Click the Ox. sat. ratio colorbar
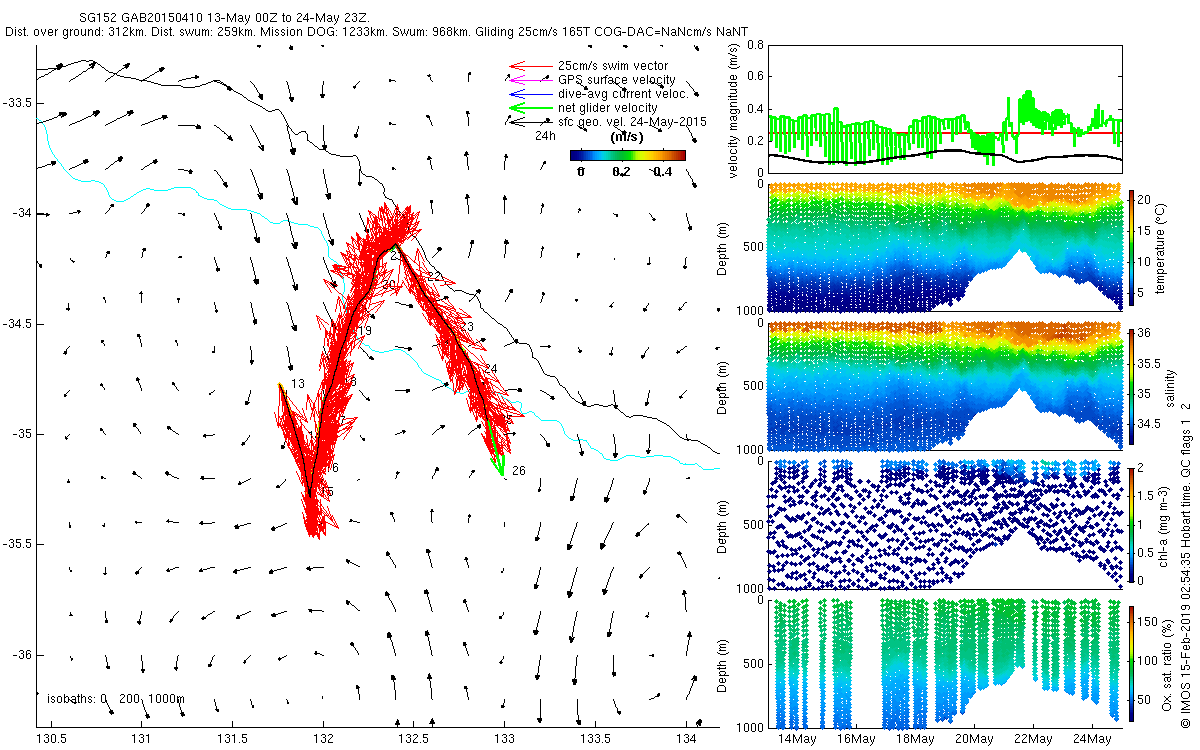 [1131, 664]
